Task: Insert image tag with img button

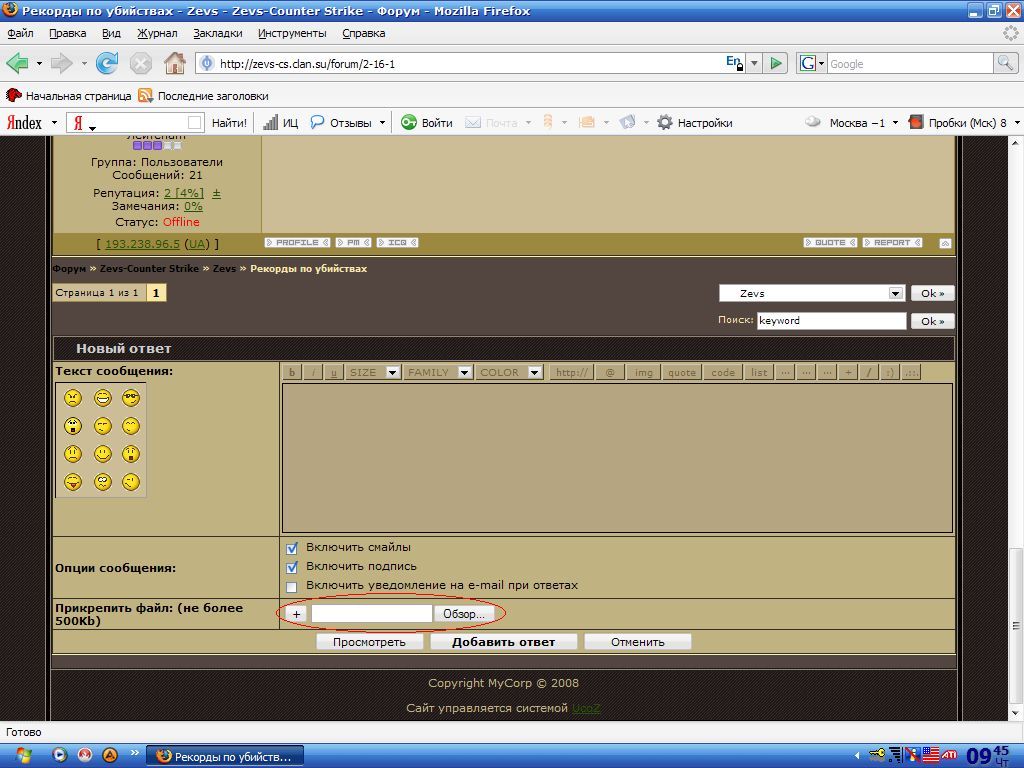Action: tap(643, 372)
